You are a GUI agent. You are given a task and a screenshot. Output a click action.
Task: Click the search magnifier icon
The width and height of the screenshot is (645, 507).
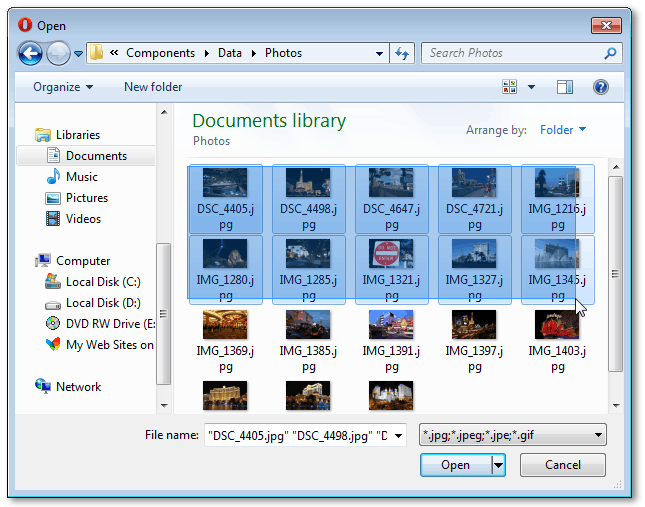tap(610, 53)
